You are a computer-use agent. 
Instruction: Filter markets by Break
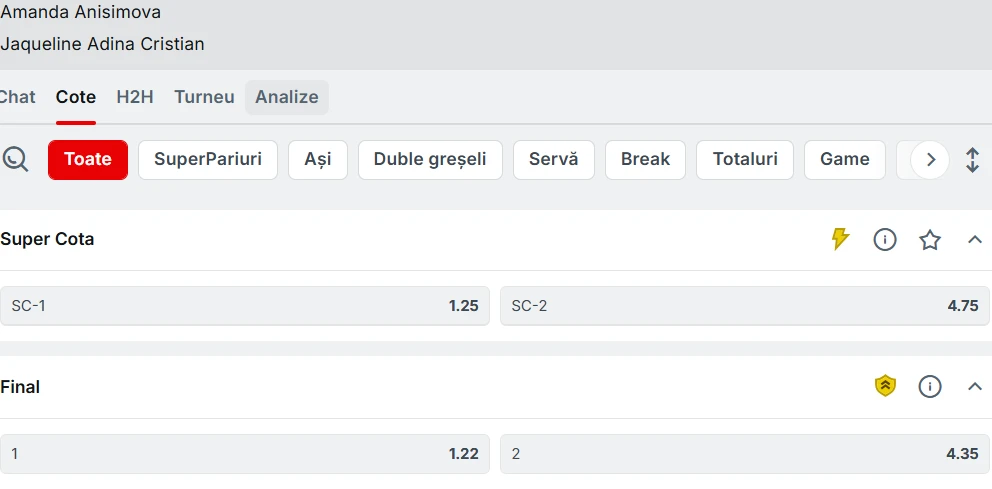645,159
